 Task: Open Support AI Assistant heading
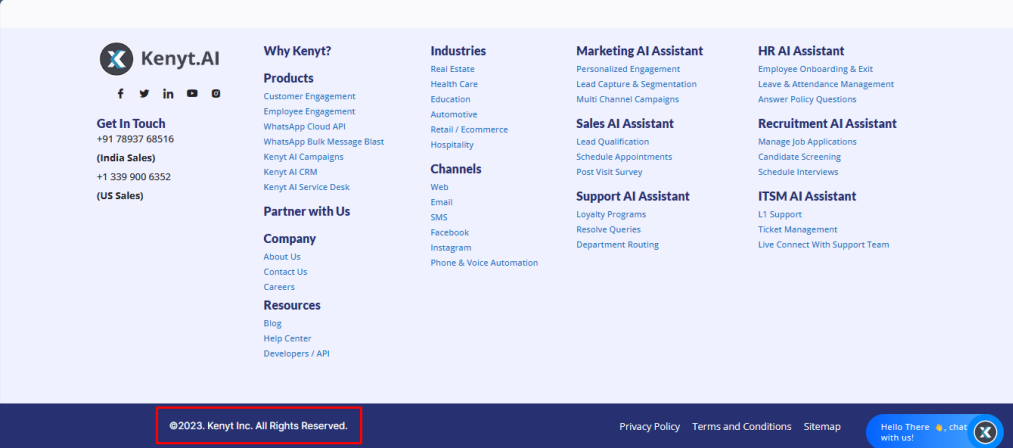click(633, 196)
